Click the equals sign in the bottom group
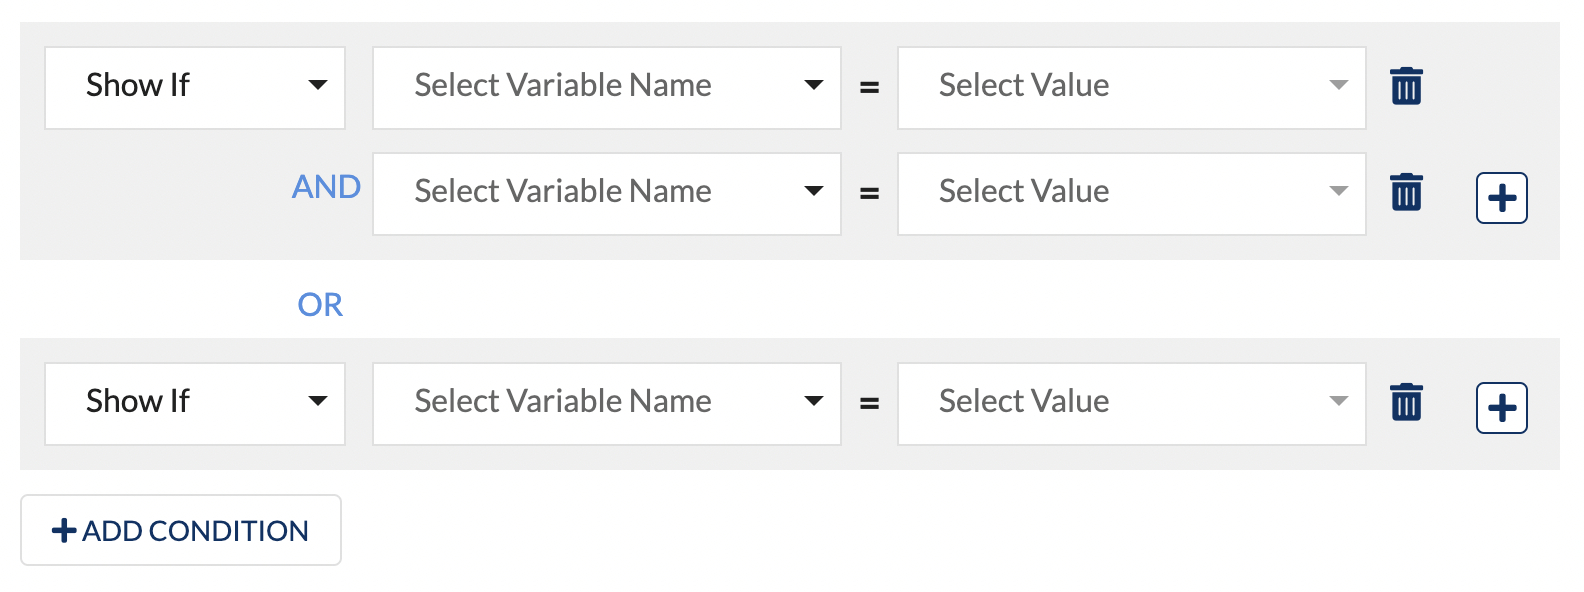Image resolution: width=1584 pixels, height=592 pixels. [870, 404]
